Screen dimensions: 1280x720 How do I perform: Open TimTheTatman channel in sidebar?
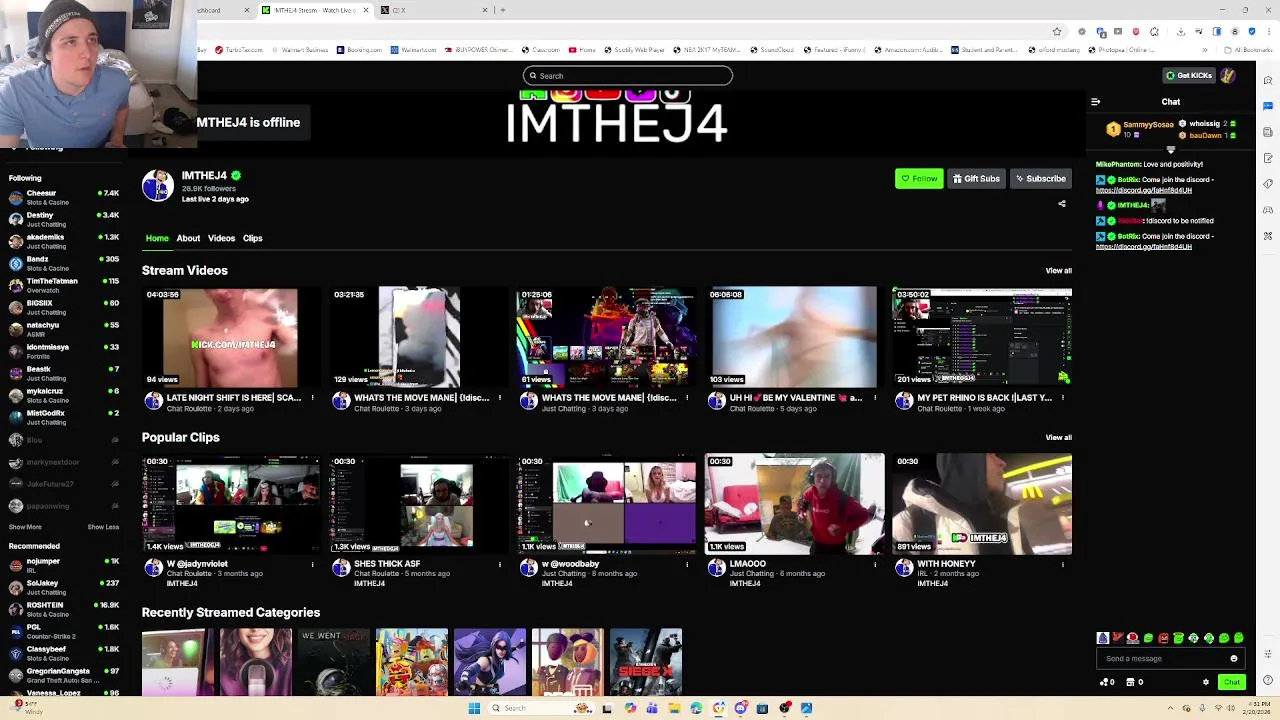click(x=62, y=285)
